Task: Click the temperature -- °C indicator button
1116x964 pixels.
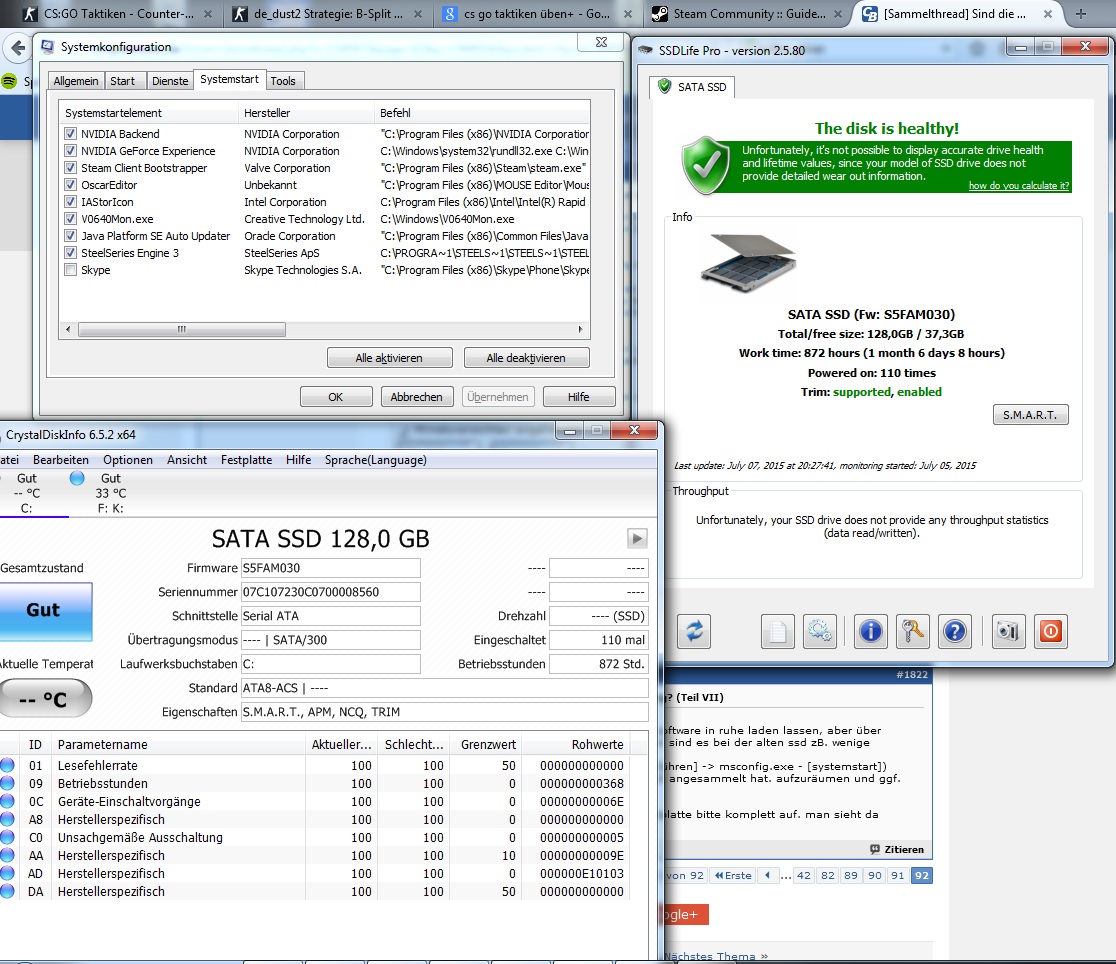Action: (44, 698)
